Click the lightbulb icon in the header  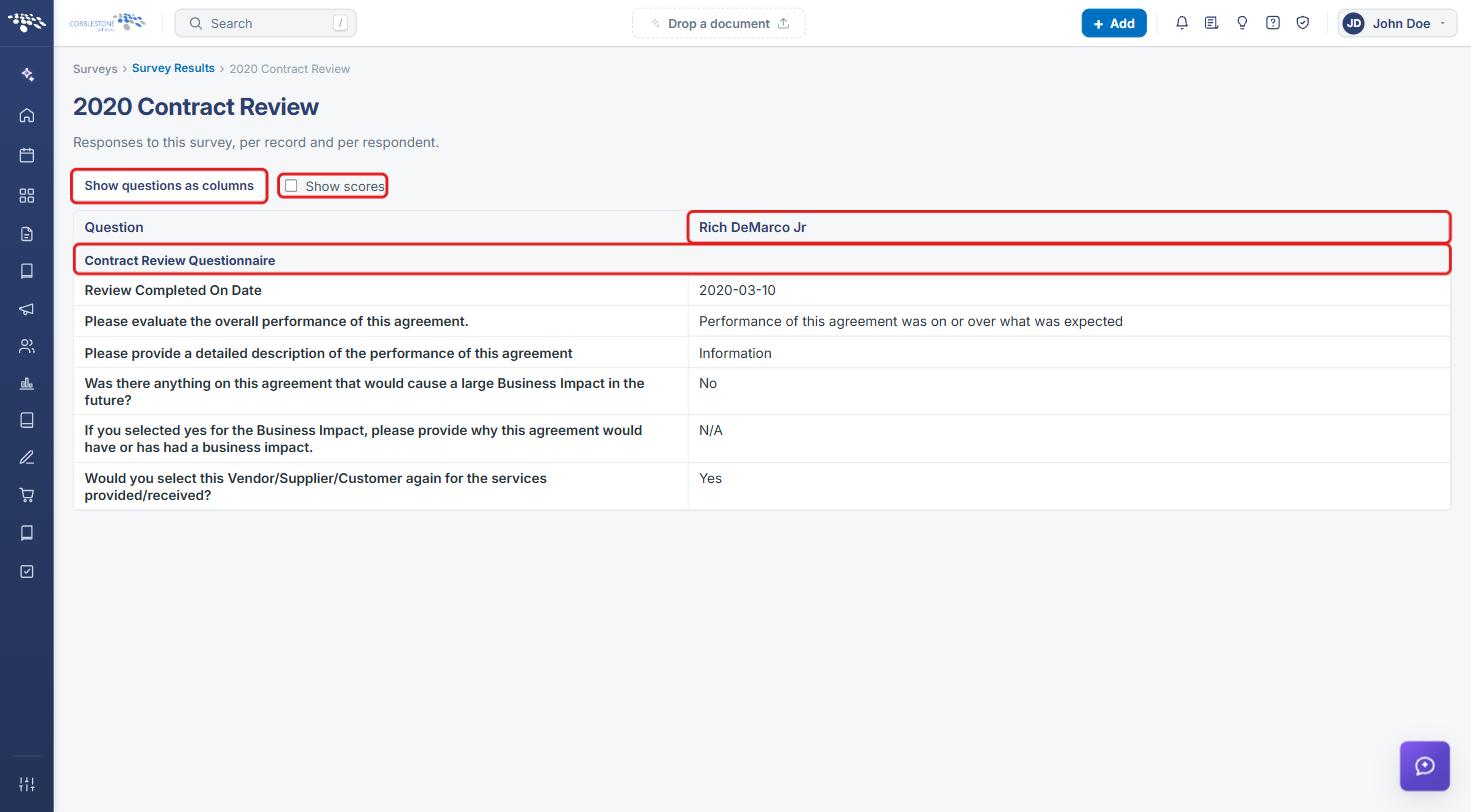[1242, 23]
